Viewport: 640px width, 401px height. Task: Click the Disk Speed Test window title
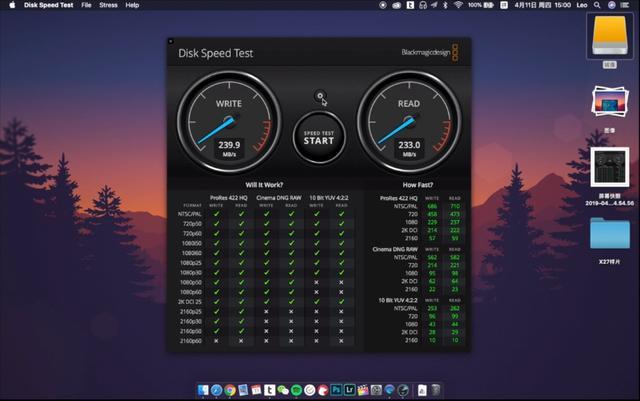pyautogui.click(x=216, y=53)
